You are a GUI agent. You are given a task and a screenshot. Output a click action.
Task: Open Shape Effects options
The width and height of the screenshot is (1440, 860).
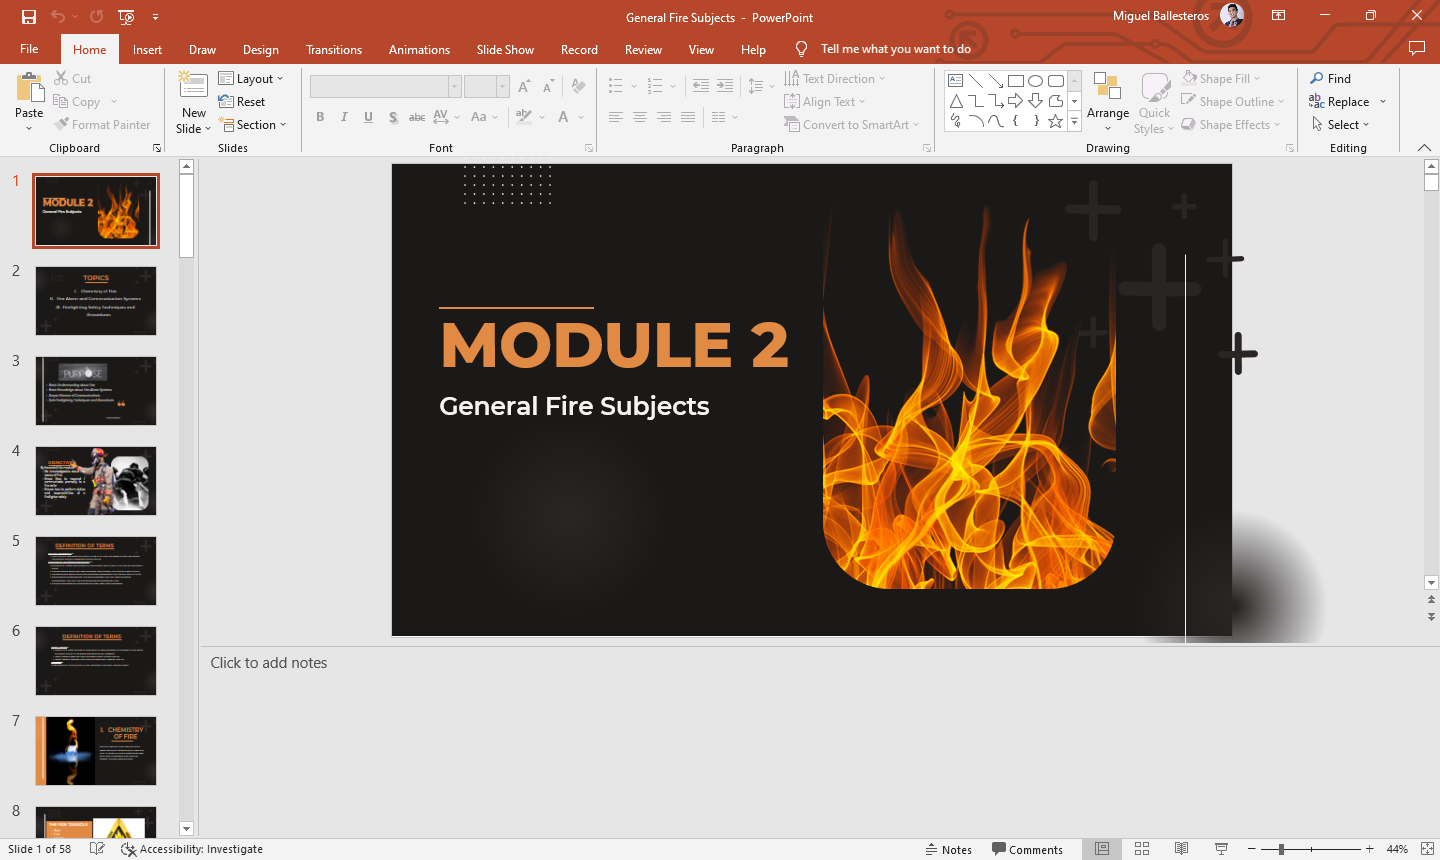(1231, 125)
